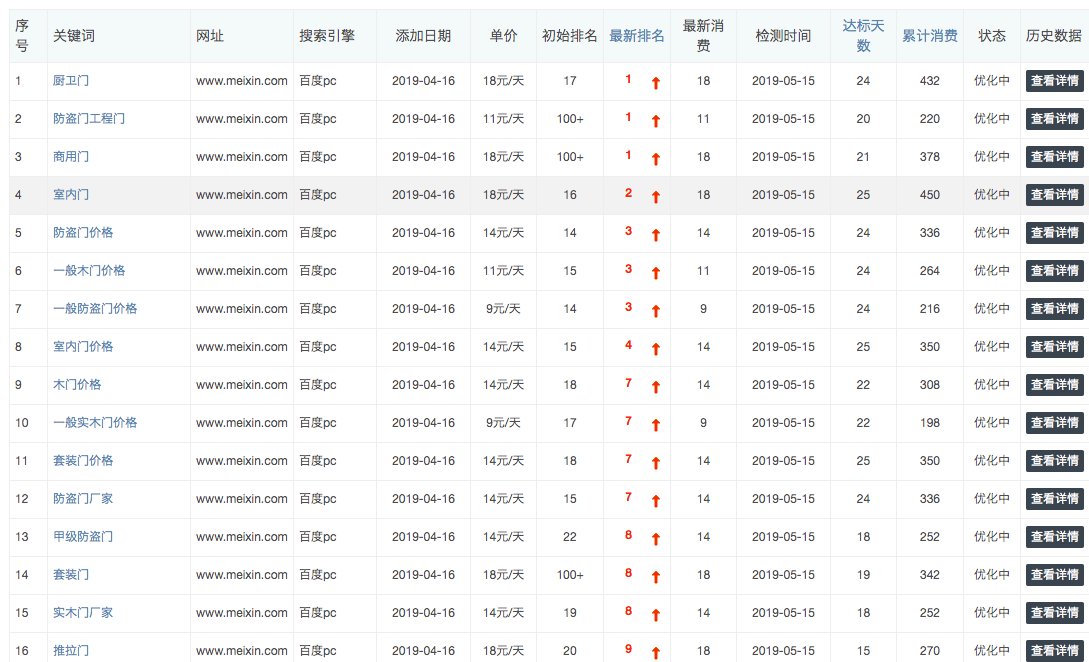
Task: View details (查看详情) for 商用门 row
Action: [x=1054, y=157]
